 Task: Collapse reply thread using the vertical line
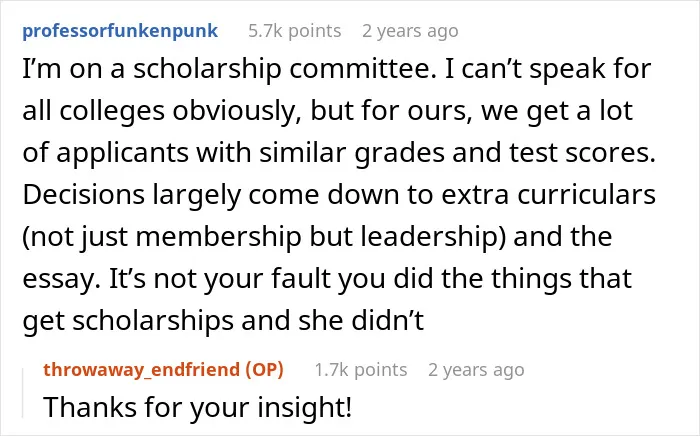pos(23,393)
